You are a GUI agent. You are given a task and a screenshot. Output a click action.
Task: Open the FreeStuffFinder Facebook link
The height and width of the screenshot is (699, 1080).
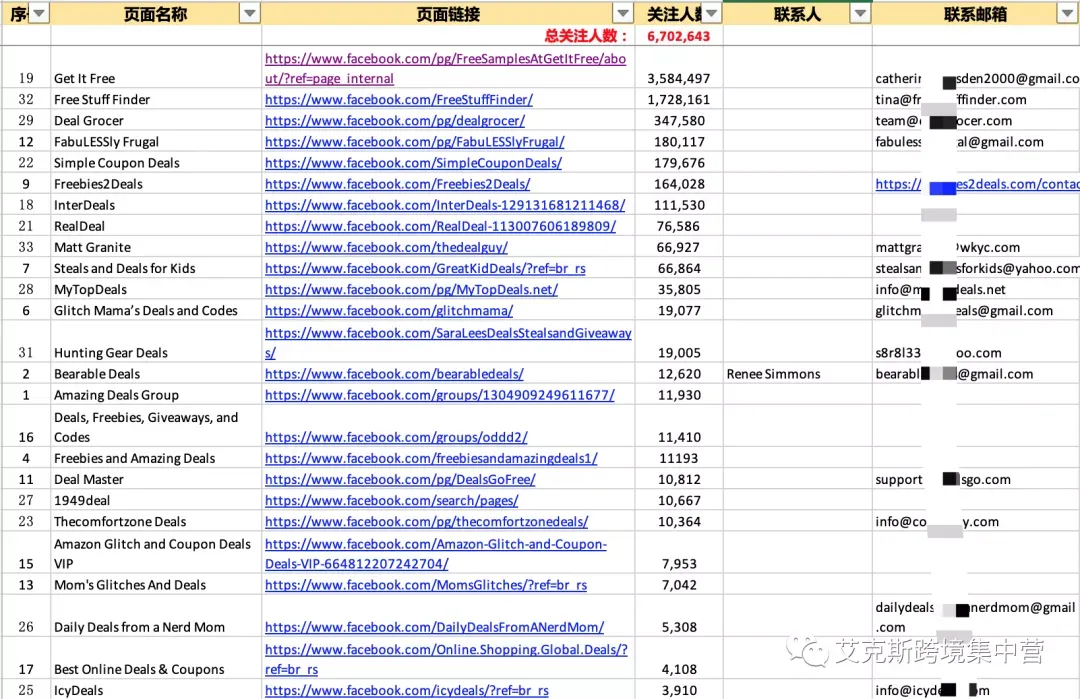pyautogui.click(x=399, y=99)
